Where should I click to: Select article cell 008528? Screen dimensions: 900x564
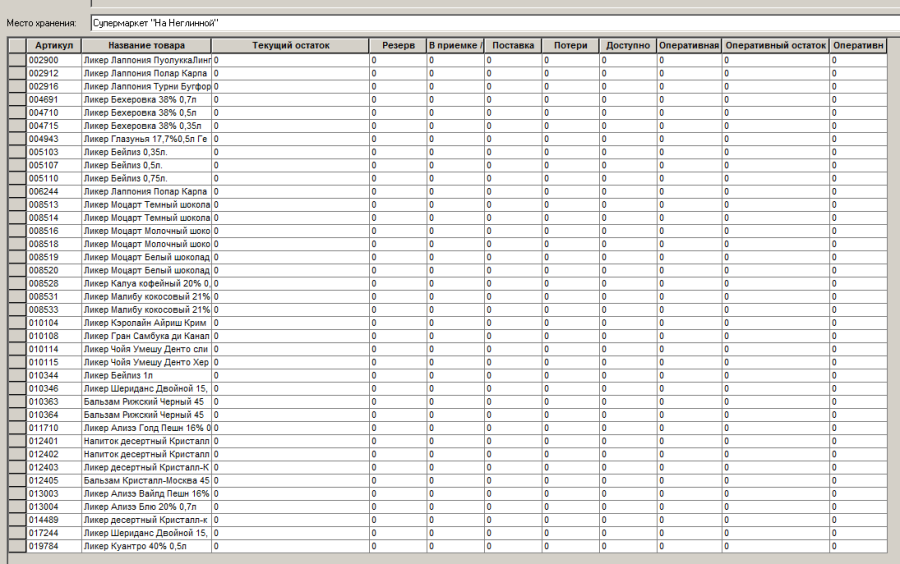tap(54, 283)
